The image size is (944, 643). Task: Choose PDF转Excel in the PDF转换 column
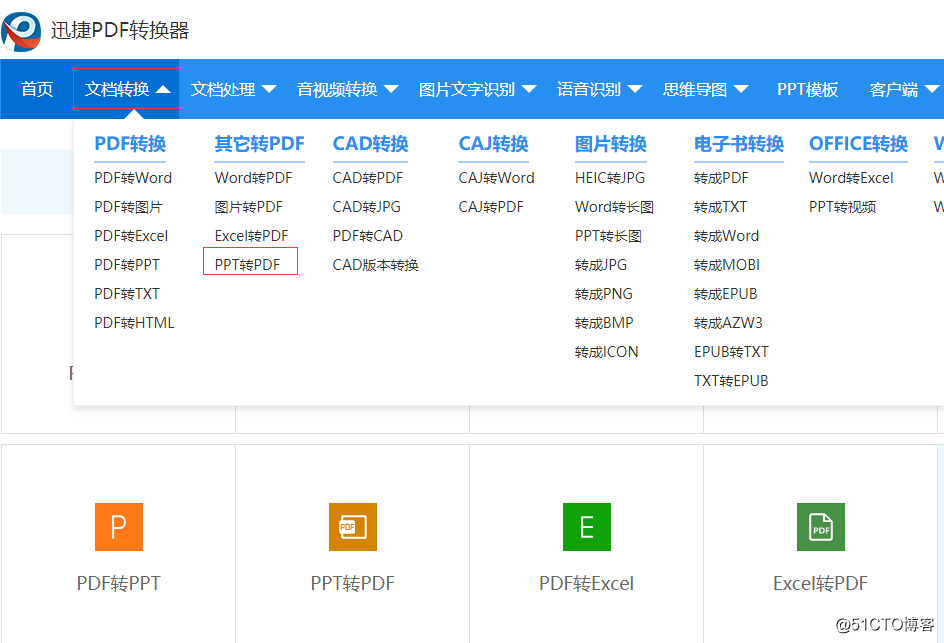click(x=131, y=235)
